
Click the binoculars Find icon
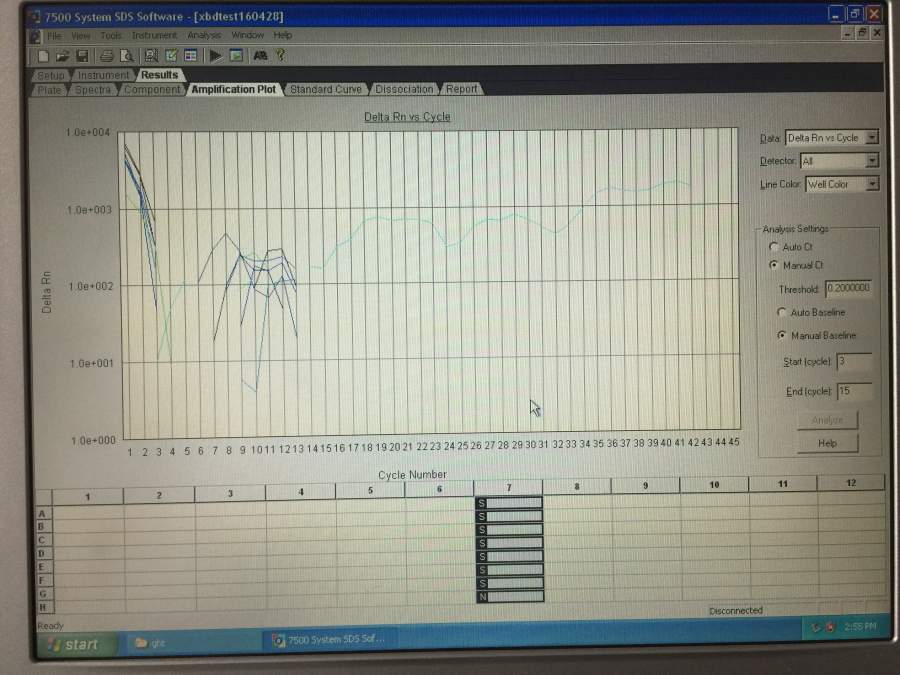[260, 56]
